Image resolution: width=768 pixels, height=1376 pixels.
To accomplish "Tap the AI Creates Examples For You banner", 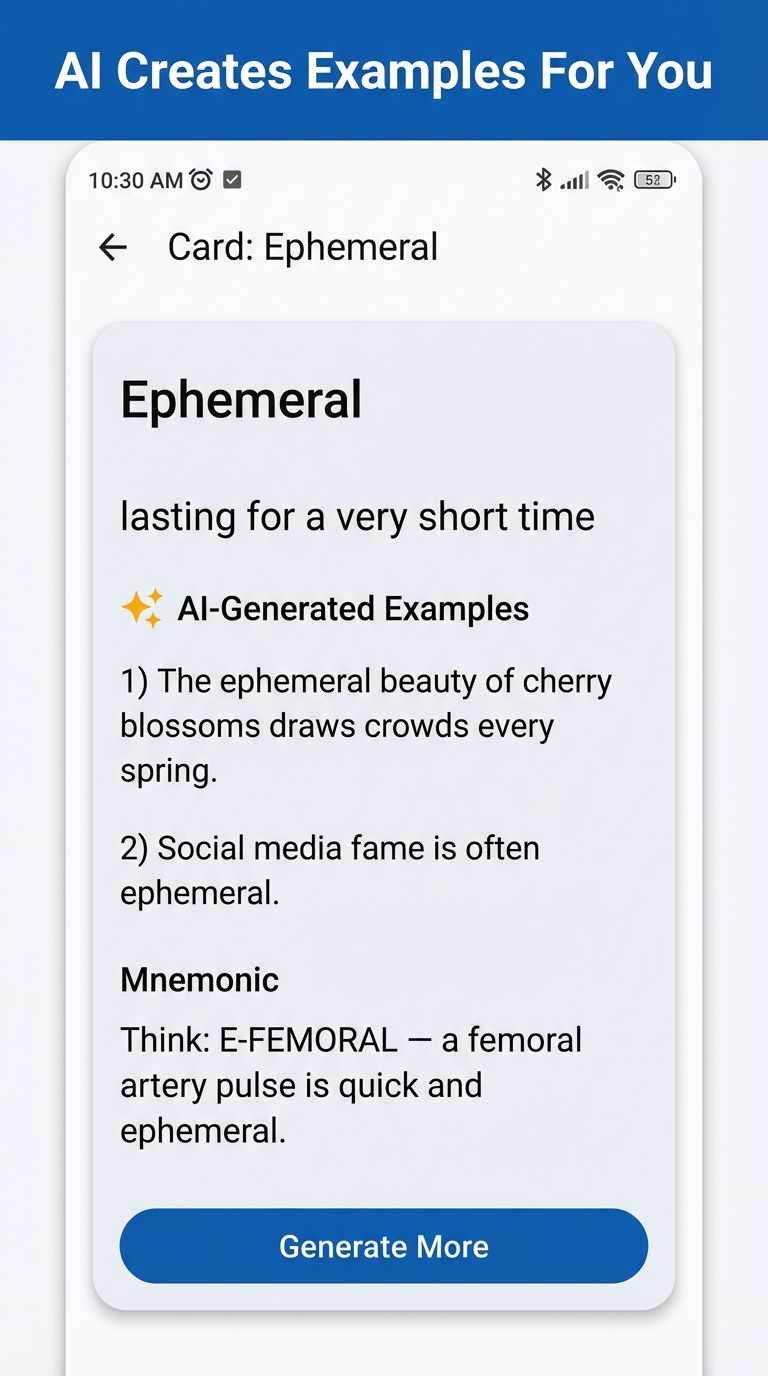I will (x=384, y=70).
